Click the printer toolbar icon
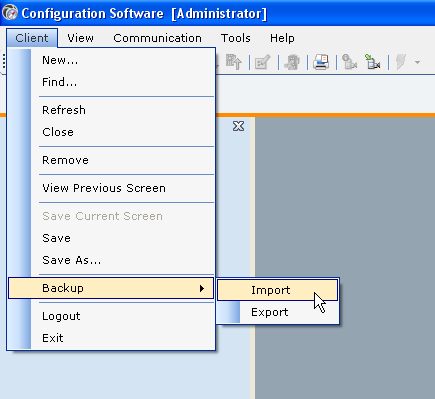435x399 pixels. point(321,62)
